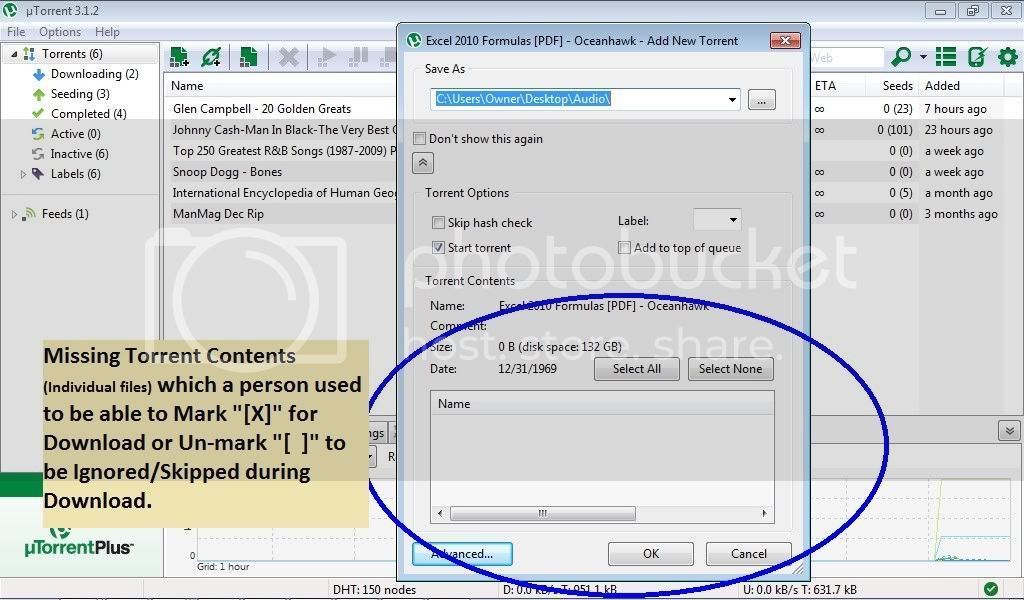Open the Options menu
The image size is (1024, 600).
[60, 31]
